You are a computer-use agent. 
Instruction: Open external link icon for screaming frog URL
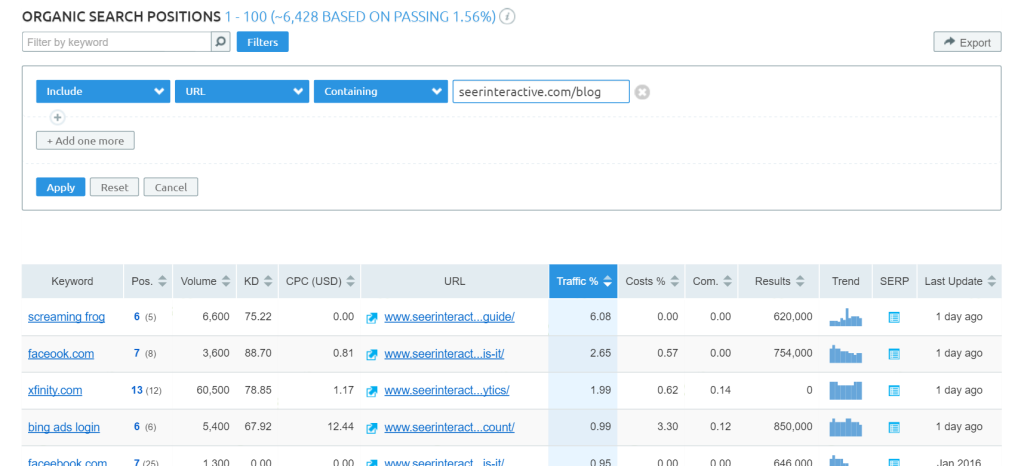pos(372,317)
